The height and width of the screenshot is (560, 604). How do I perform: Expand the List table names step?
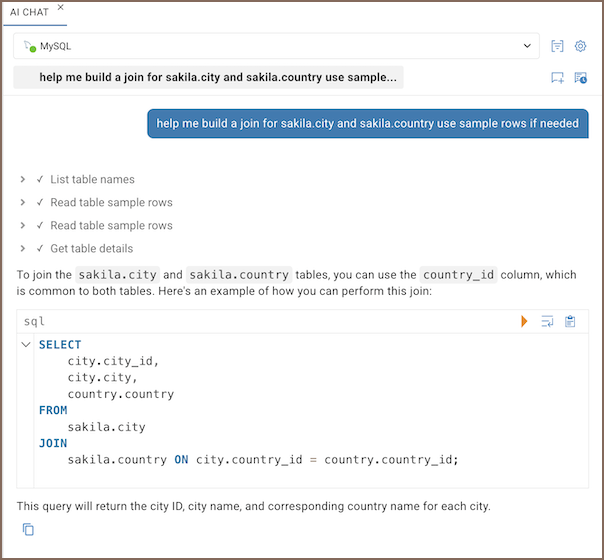[x=23, y=179]
